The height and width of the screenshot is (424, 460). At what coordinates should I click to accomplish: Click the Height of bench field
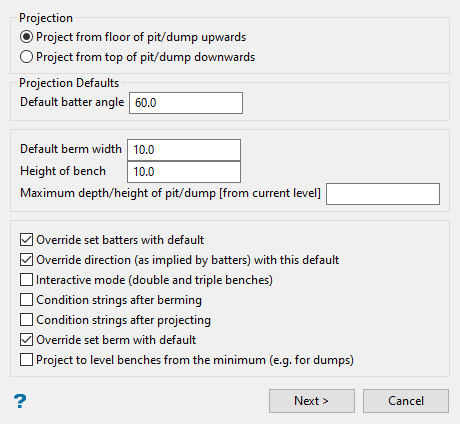[184, 172]
